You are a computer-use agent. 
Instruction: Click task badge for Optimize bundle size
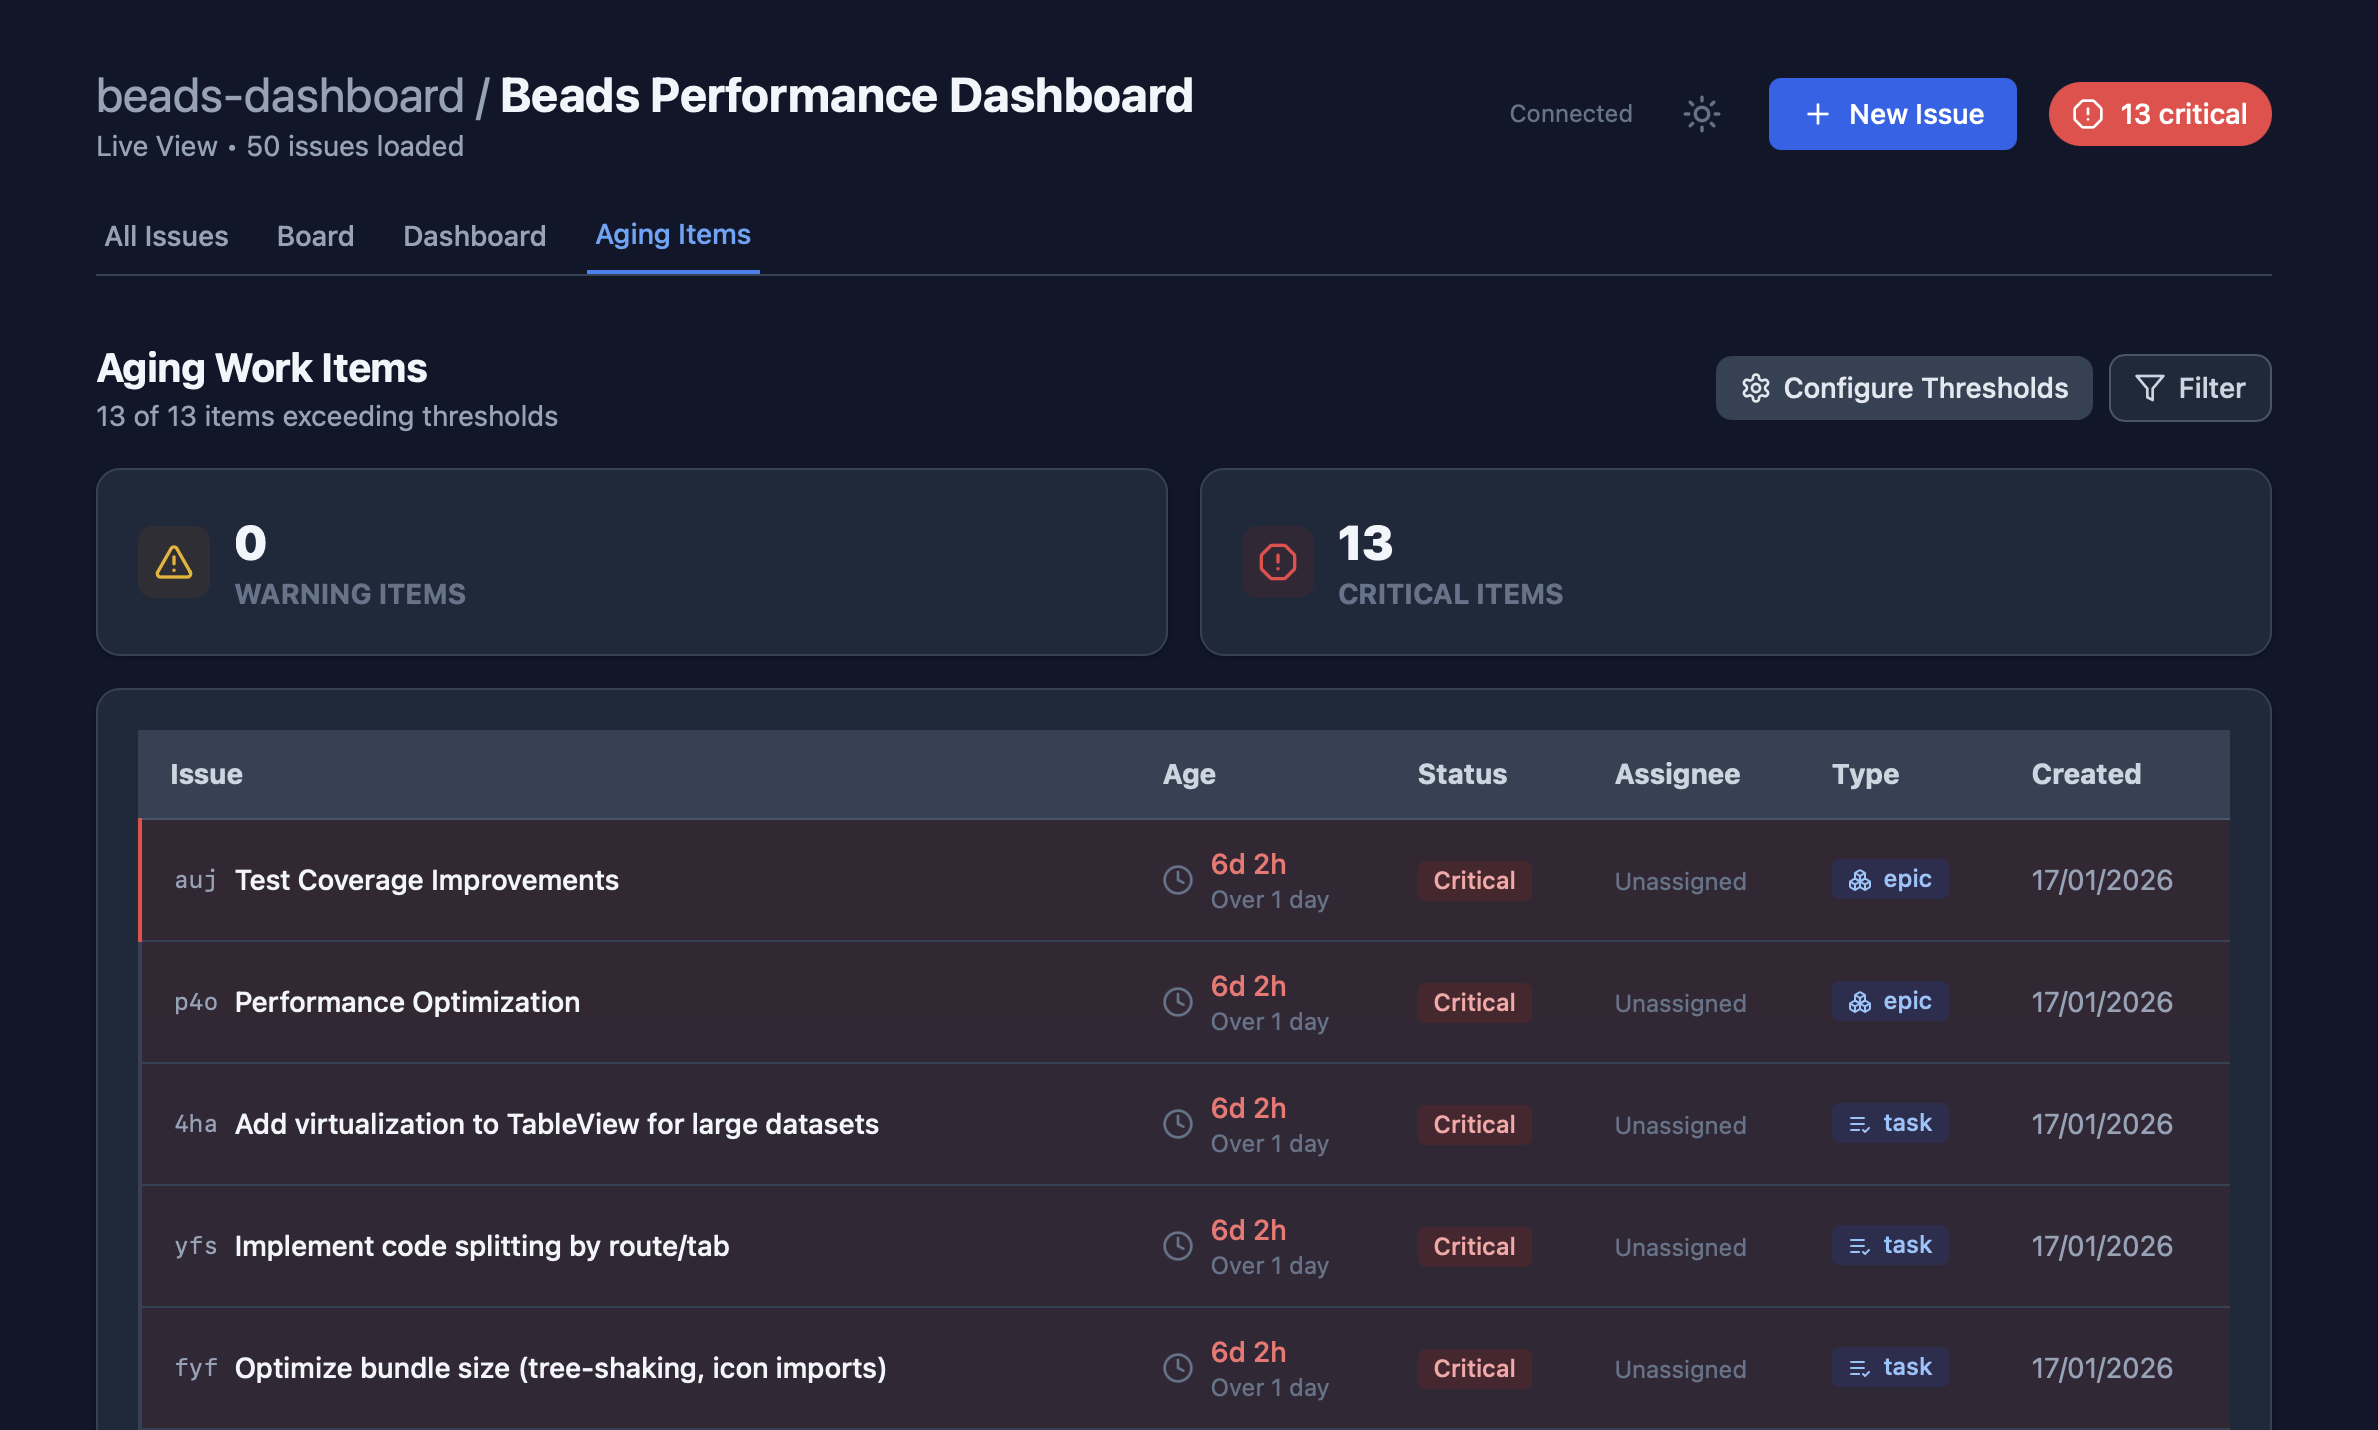point(1889,1367)
